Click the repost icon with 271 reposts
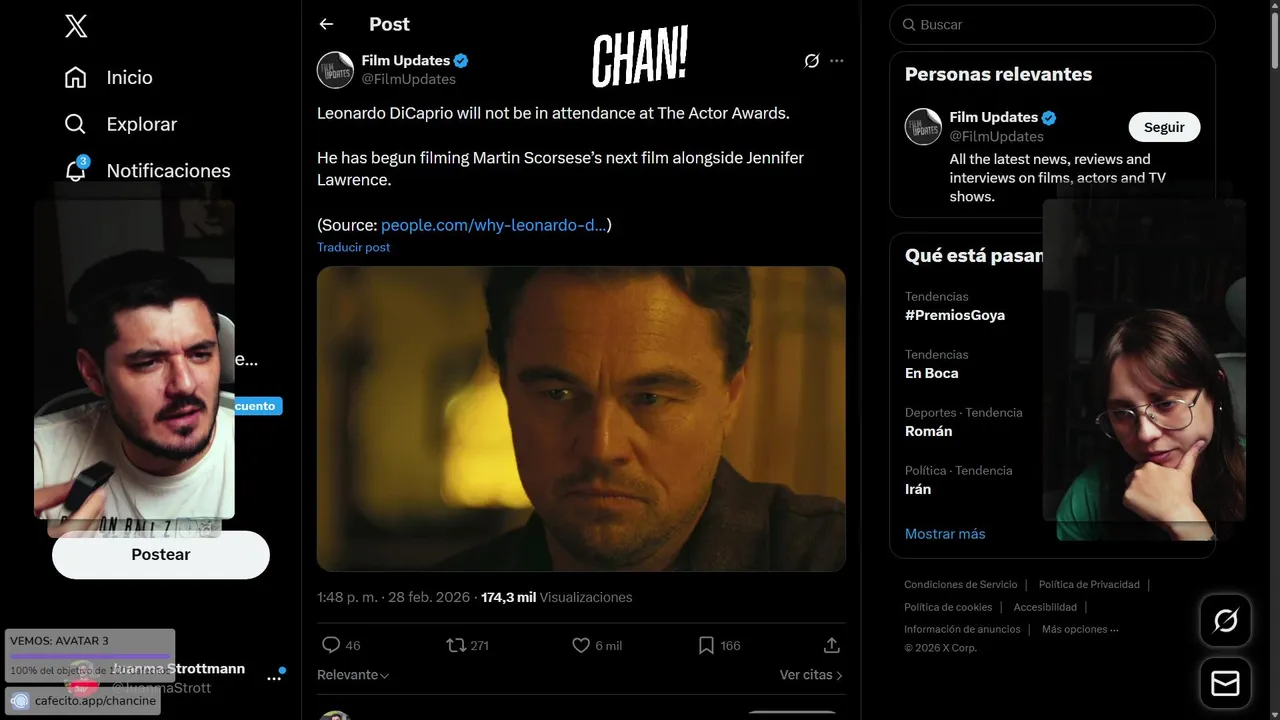Image resolution: width=1280 pixels, height=720 pixels. pyautogui.click(x=456, y=645)
